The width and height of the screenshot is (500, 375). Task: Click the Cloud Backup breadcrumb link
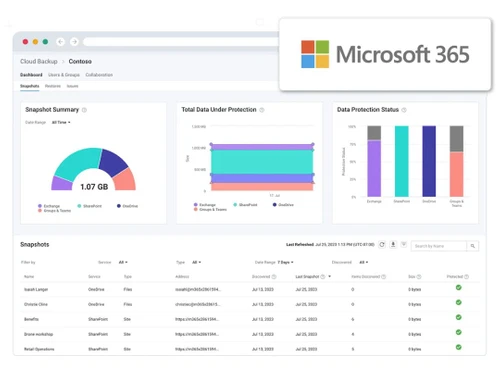point(39,62)
